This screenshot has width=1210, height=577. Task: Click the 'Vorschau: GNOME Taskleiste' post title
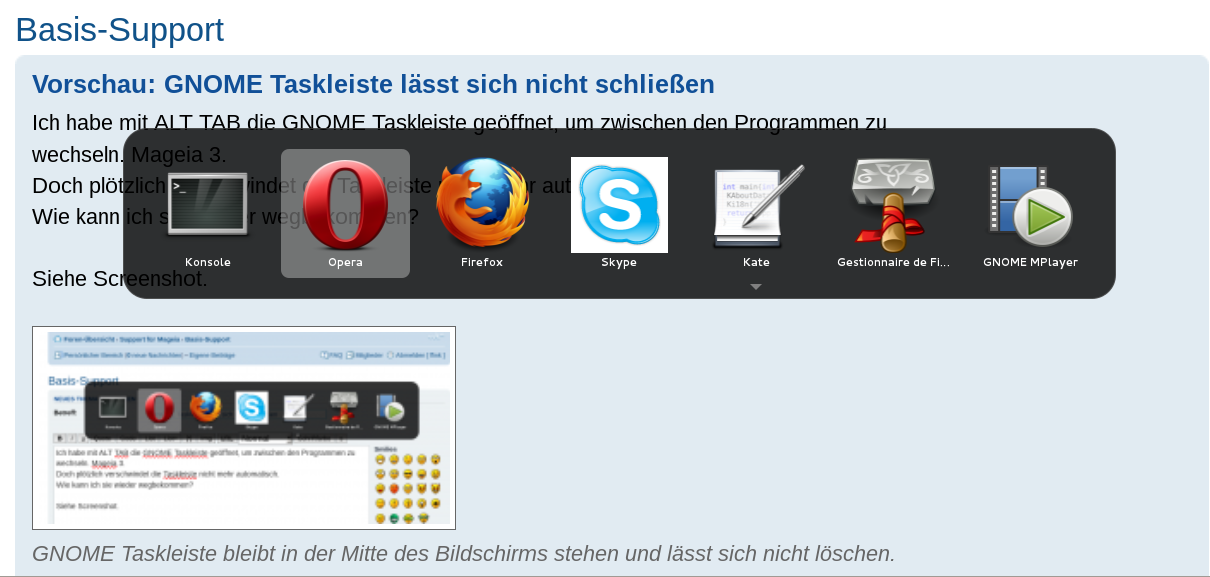point(373,84)
